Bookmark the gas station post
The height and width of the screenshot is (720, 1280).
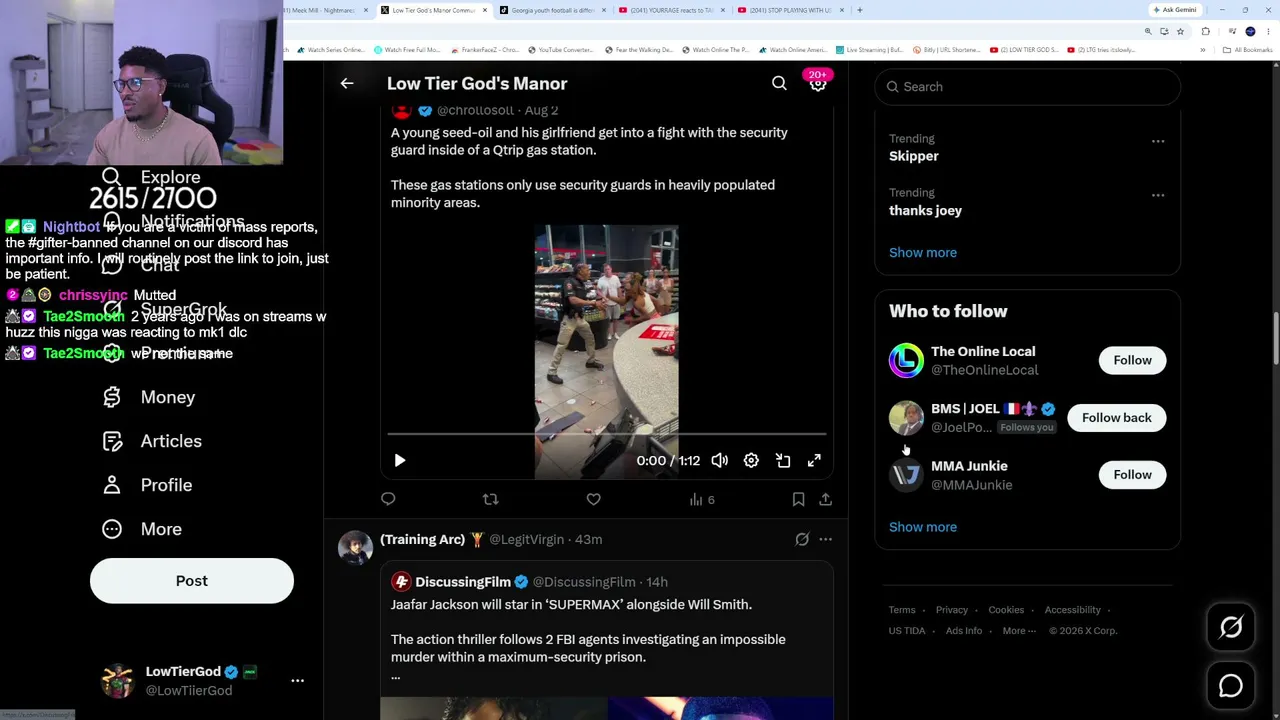[x=798, y=499]
